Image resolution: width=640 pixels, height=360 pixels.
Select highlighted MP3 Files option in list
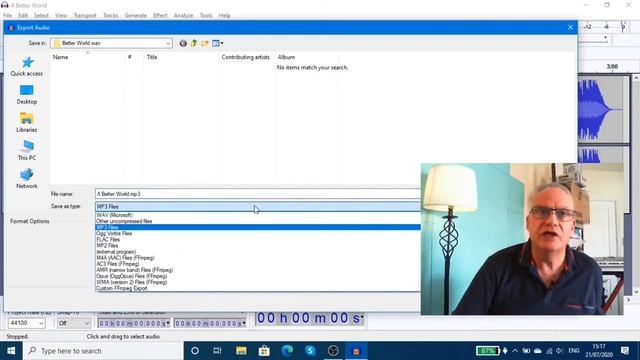click(258, 227)
